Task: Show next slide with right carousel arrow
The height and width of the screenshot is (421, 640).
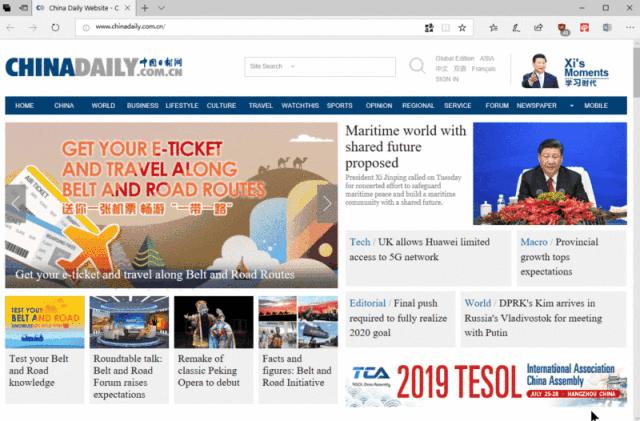Action: click(327, 203)
